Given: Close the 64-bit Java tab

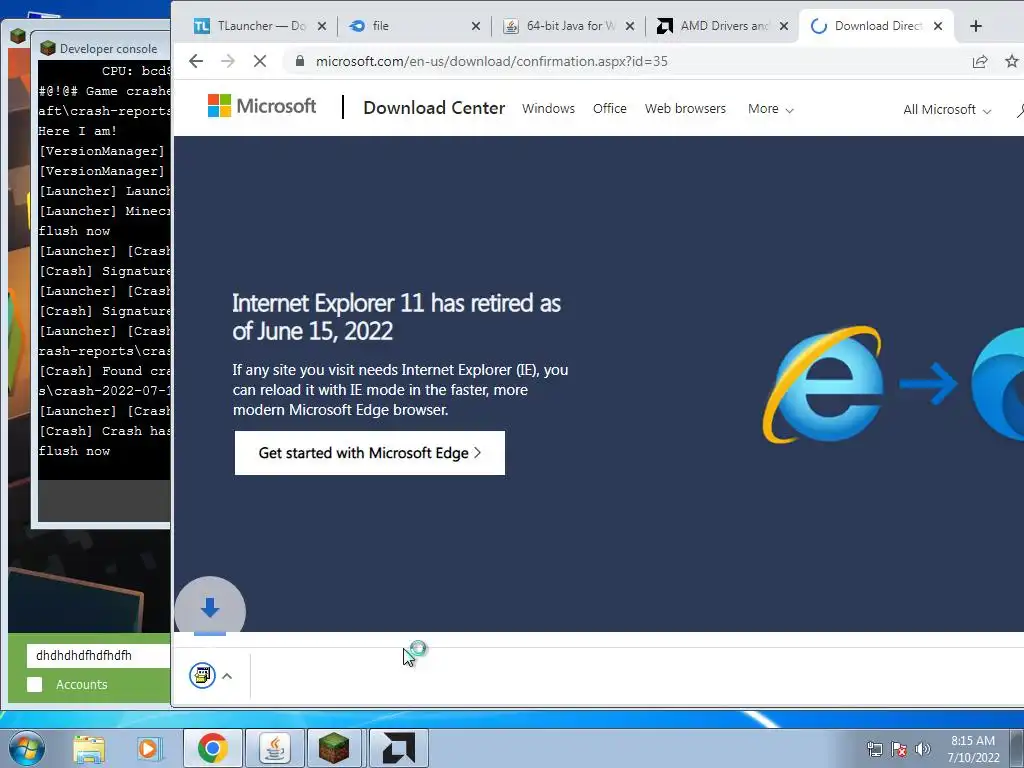Looking at the screenshot, I should pyautogui.click(x=630, y=26).
